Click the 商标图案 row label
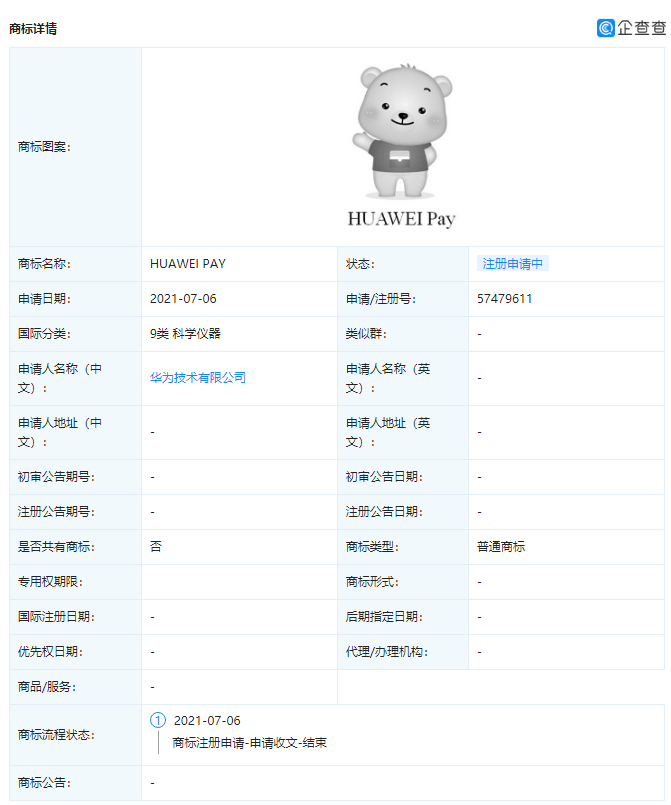The image size is (671, 805). pos(44,147)
